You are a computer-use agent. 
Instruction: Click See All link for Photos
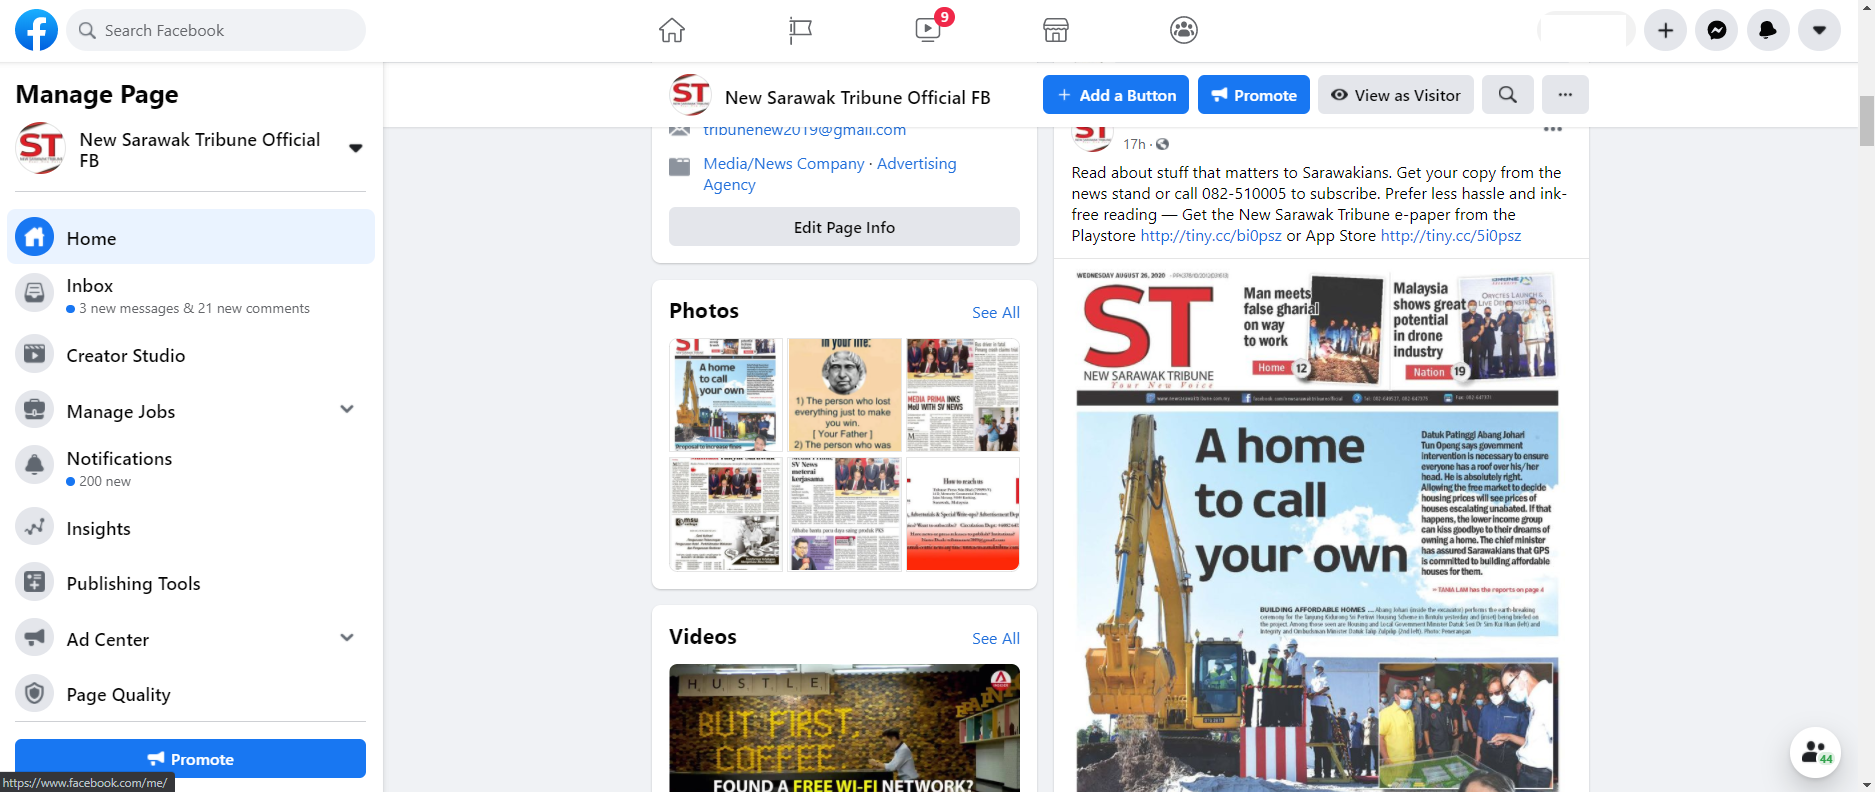(995, 312)
